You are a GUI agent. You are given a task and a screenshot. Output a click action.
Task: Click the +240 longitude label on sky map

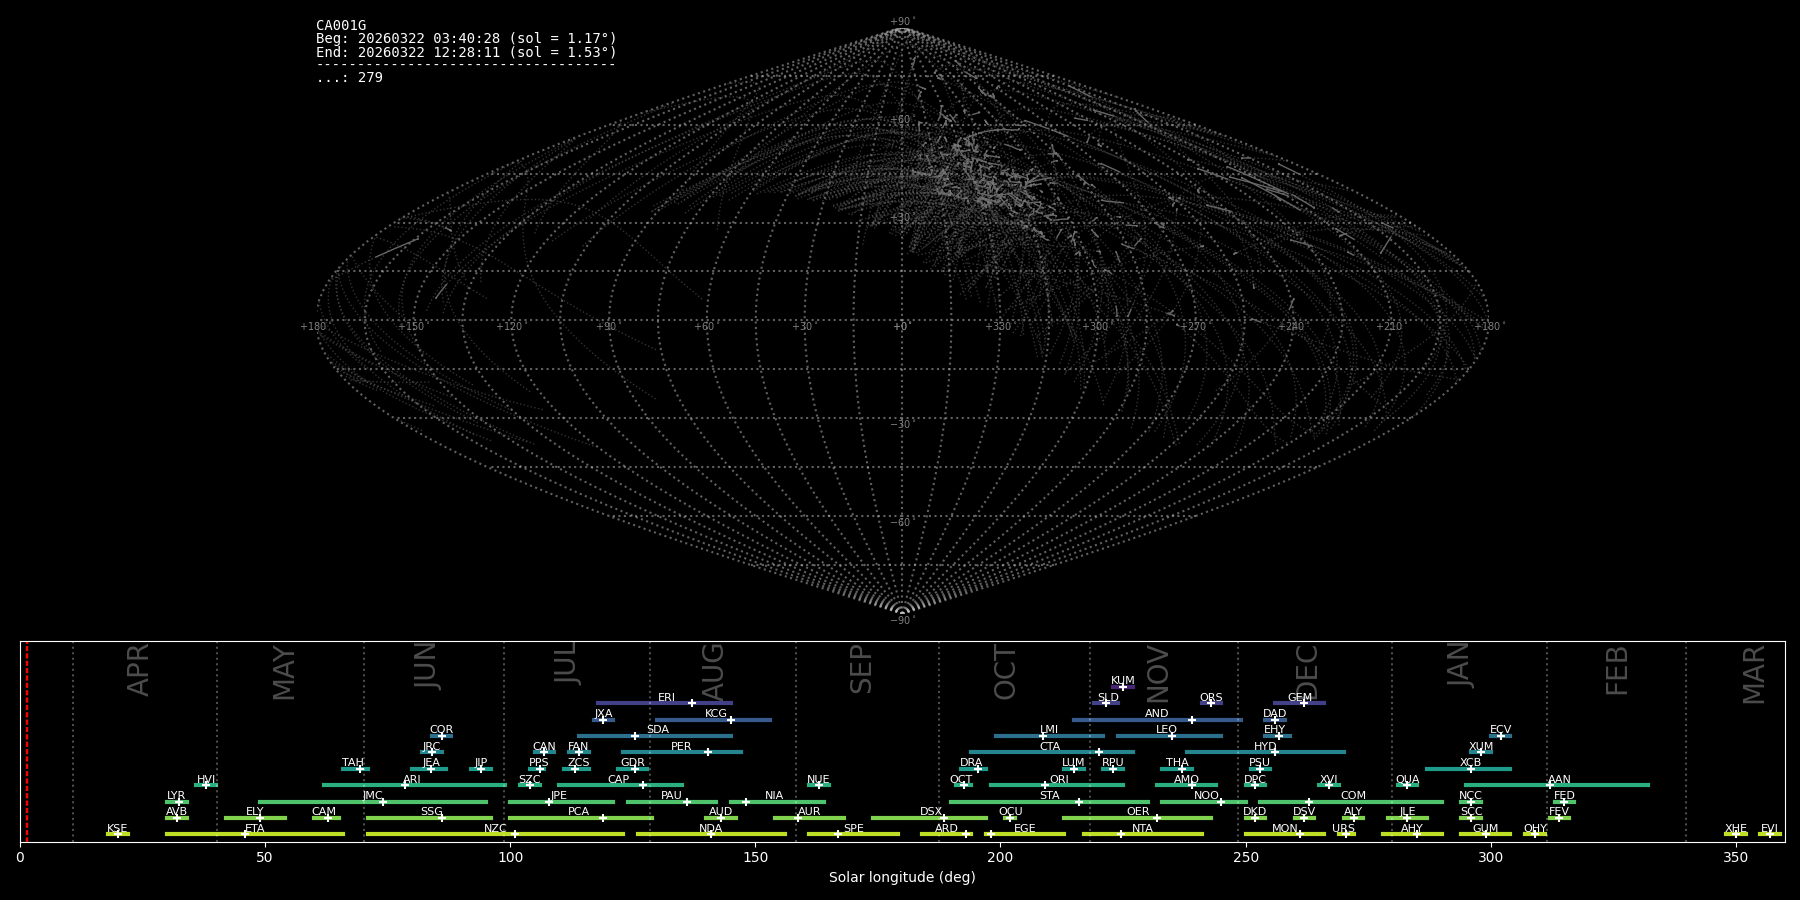point(1291,327)
